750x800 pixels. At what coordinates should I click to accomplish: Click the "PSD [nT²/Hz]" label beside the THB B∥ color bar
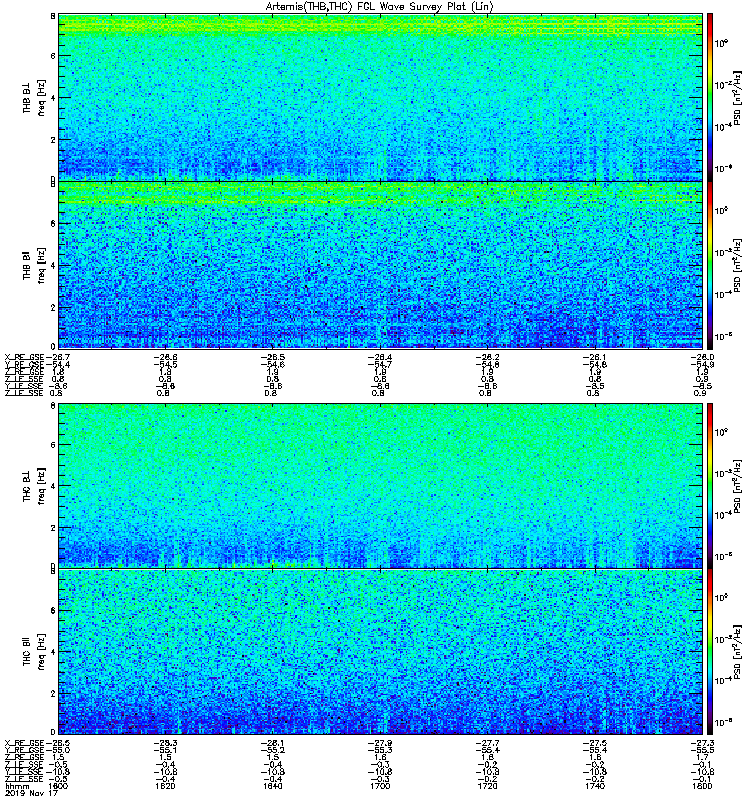tap(738, 265)
